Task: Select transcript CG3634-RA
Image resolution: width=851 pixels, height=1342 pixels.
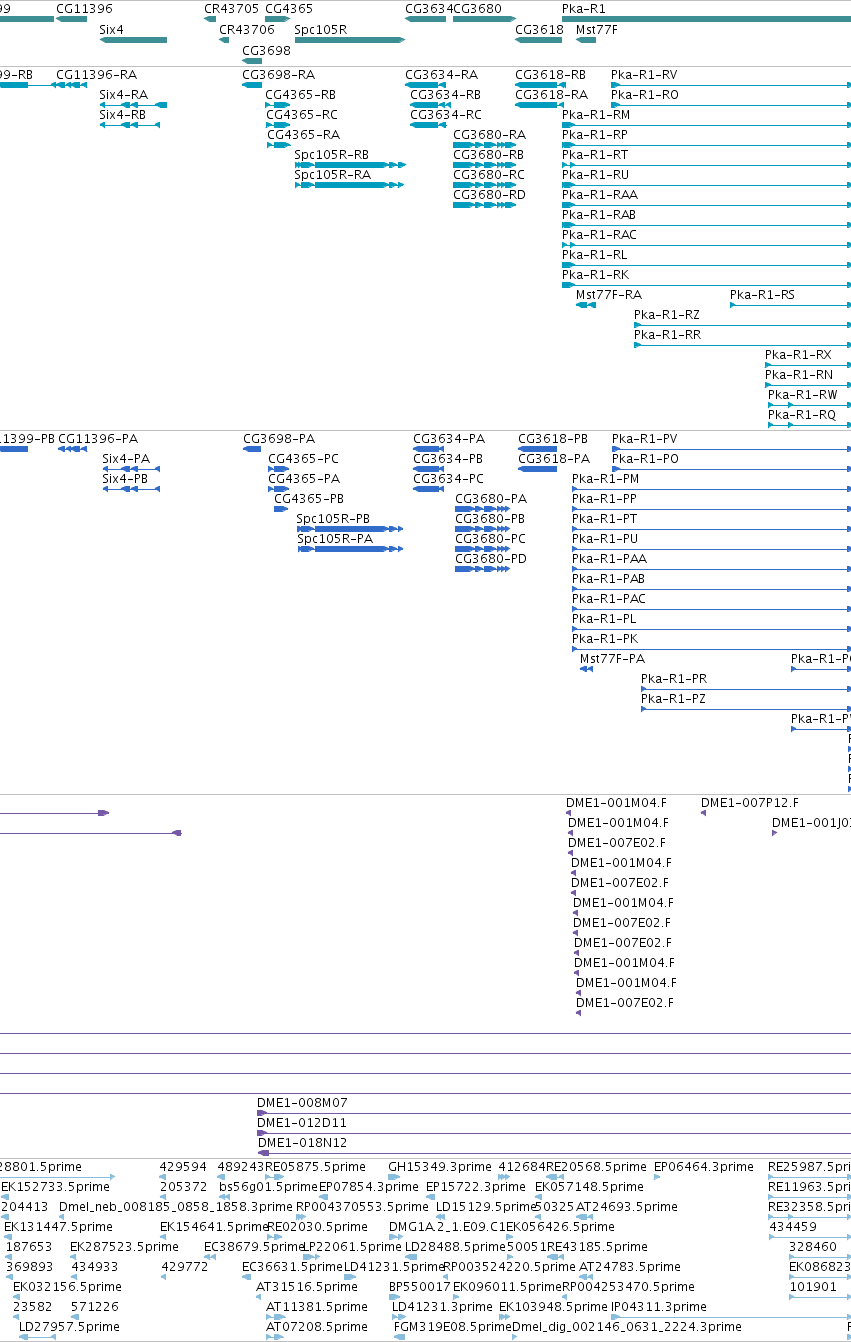Action: (x=441, y=74)
